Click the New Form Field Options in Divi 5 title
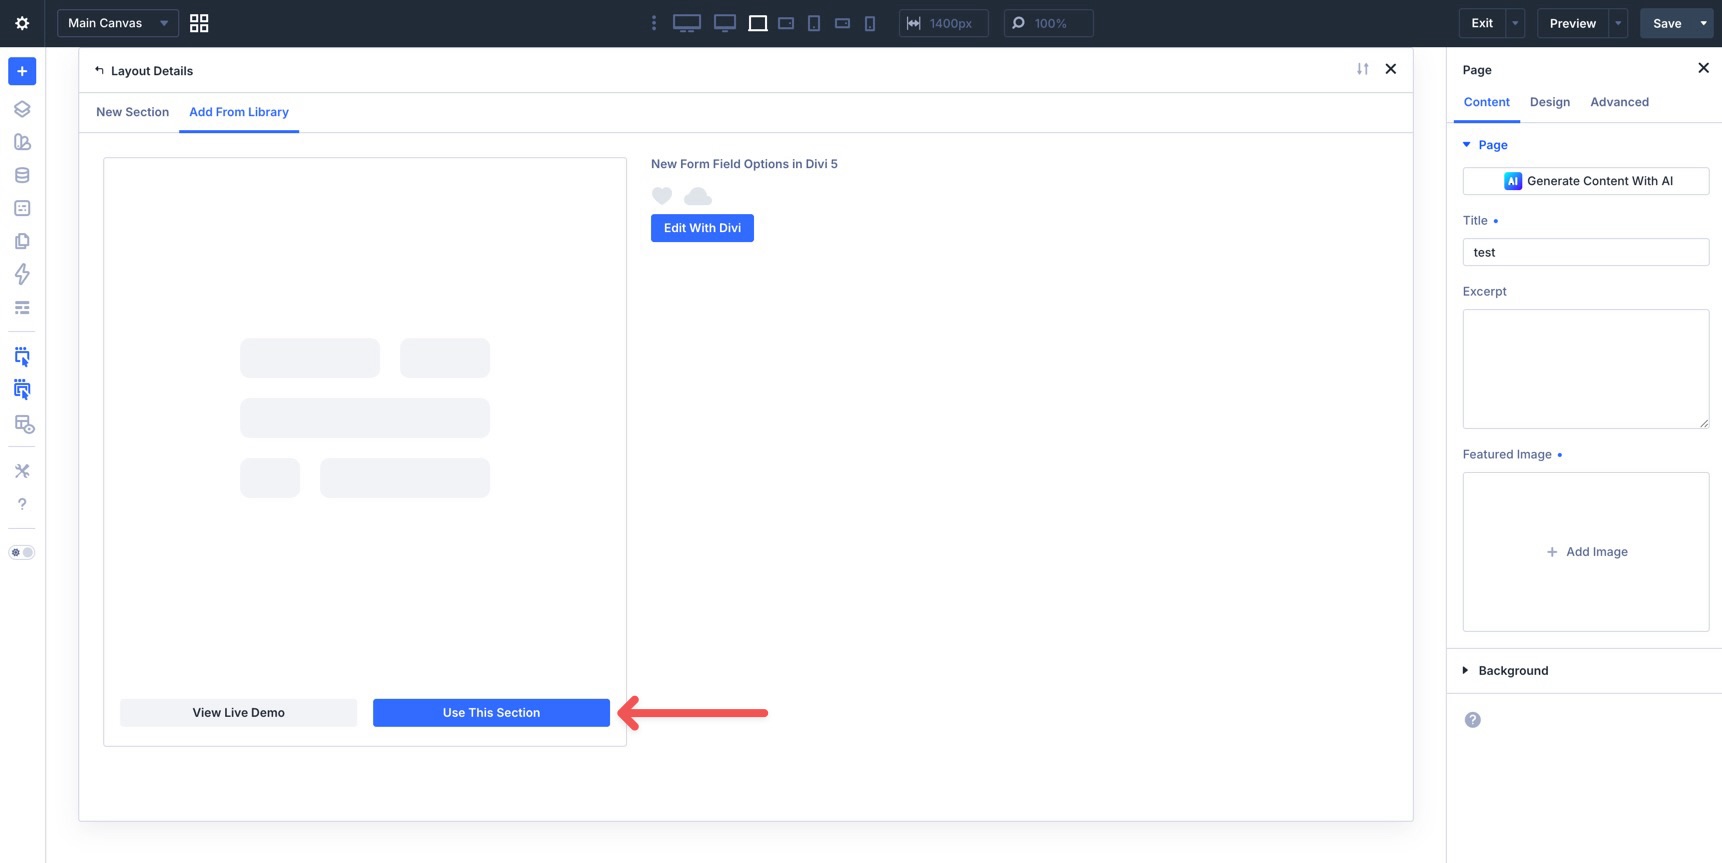This screenshot has height=863, width=1722. [744, 164]
